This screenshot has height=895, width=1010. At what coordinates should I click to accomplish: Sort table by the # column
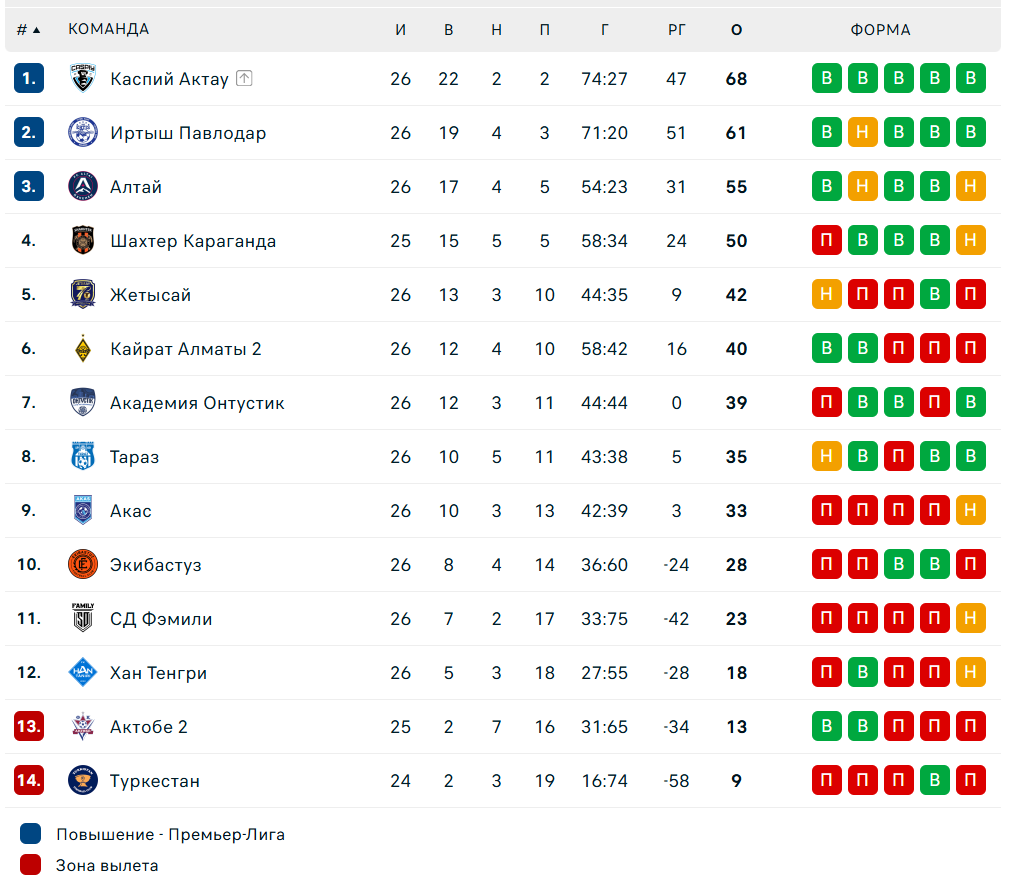click(x=28, y=29)
